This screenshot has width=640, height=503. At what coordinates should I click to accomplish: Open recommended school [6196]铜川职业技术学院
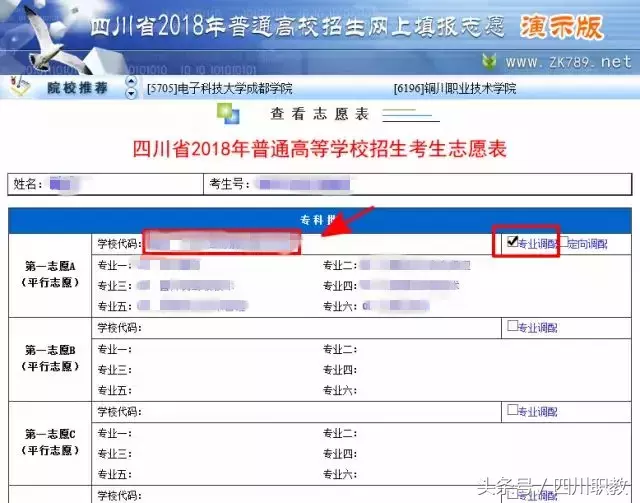455,88
